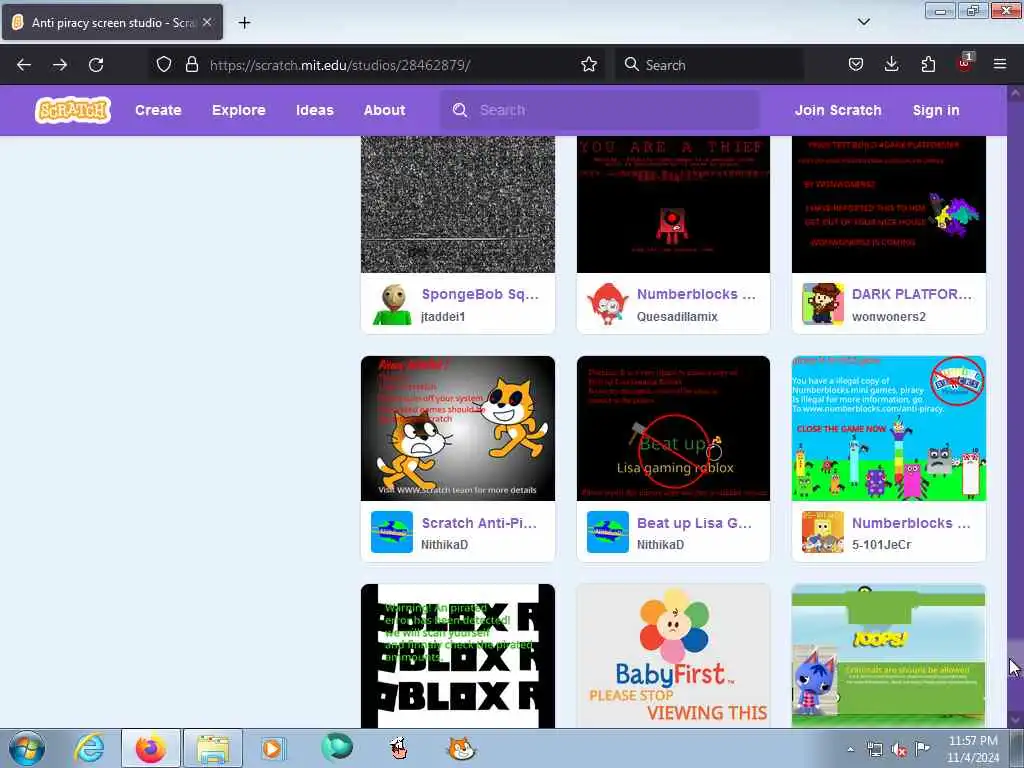Open the Beat up Lisa gaming roblox thumbnail
Screen dimensions: 1024x768
coord(673,428)
